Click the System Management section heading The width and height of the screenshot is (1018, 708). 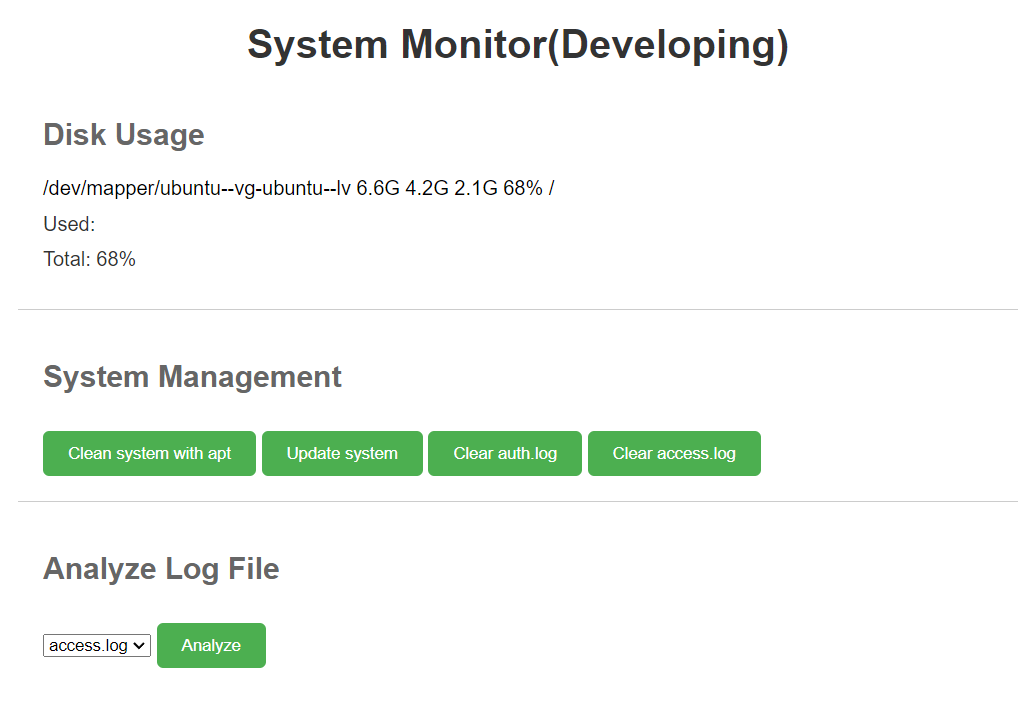[x=192, y=377]
